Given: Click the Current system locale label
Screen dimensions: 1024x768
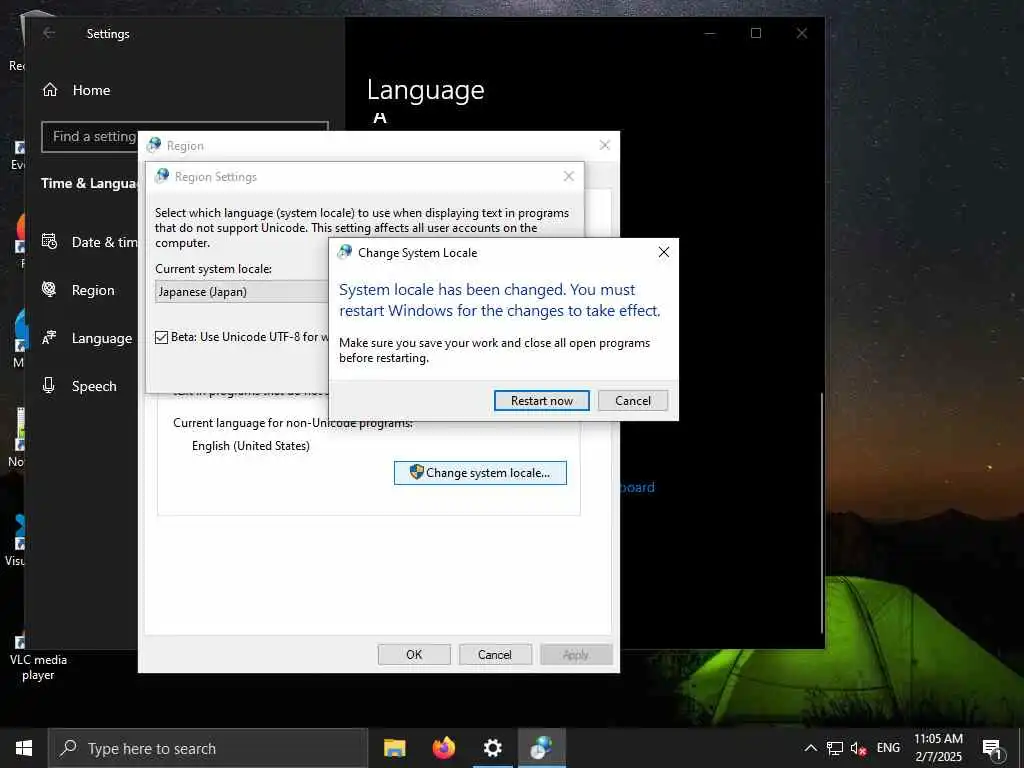Looking at the screenshot, I should (214, 268).
